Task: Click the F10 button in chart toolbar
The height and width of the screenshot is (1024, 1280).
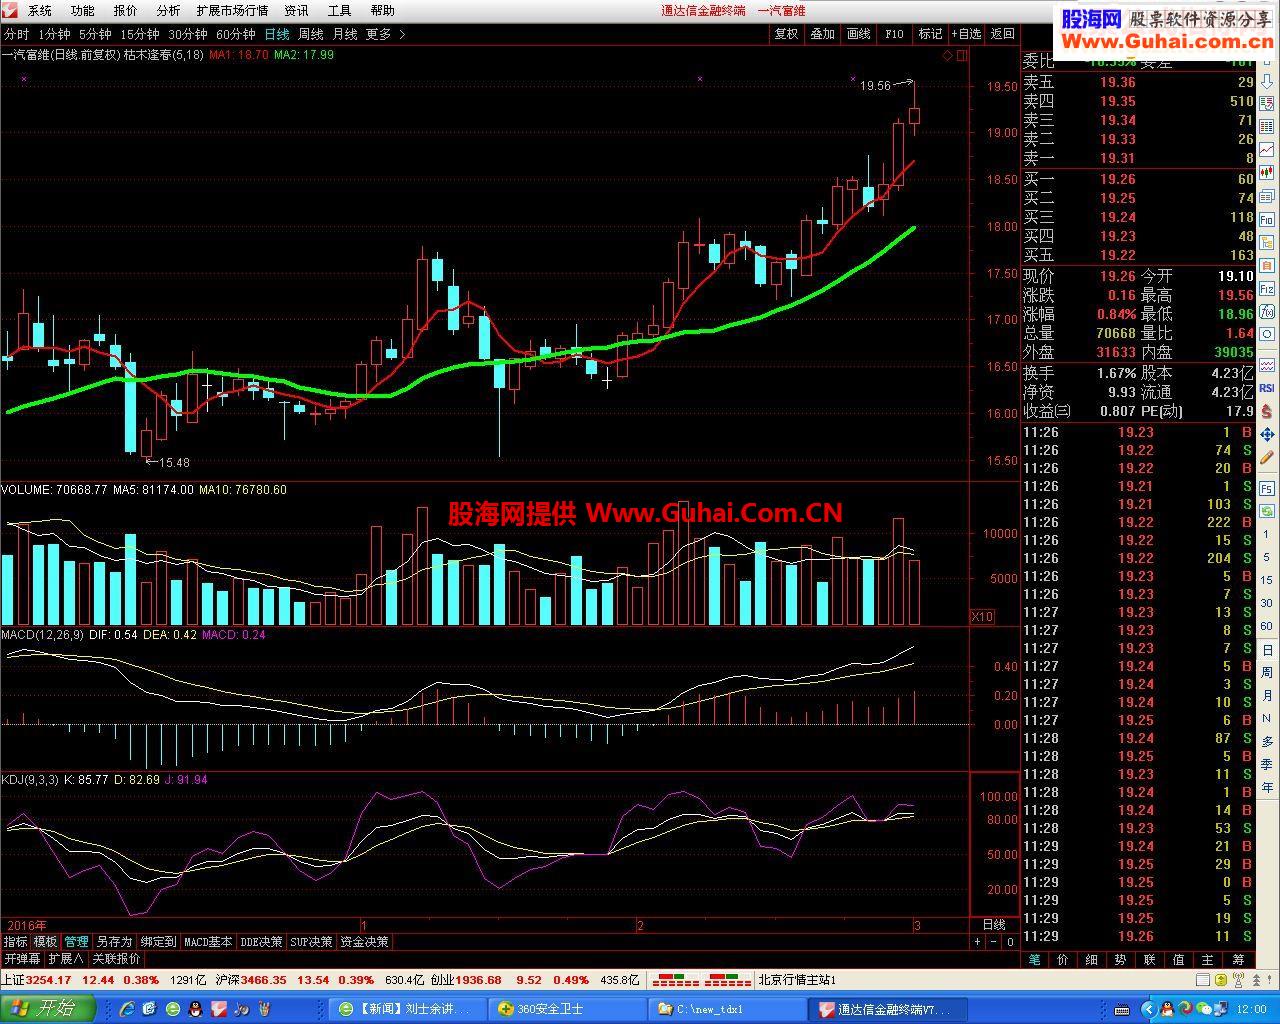Action: click(x=894, y=34)
